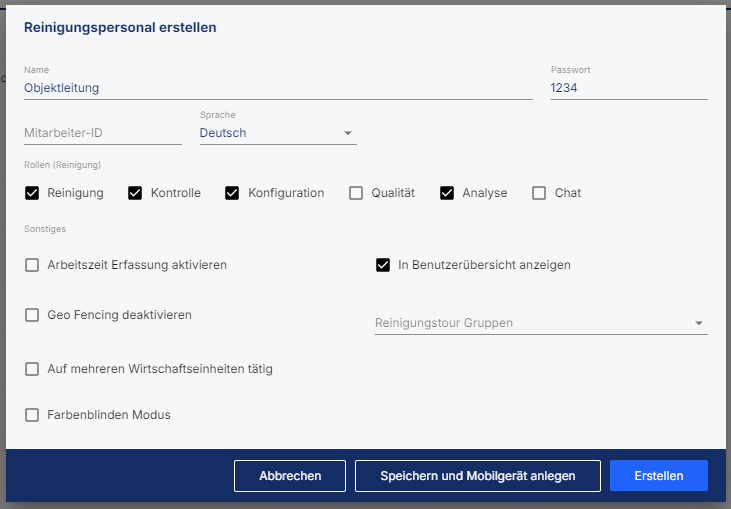Image resolution: width=731 pixels, height=509 pixels.
Task: Uncheck In Benutzerübersicht anzeigen
Action: coord(383,265)
